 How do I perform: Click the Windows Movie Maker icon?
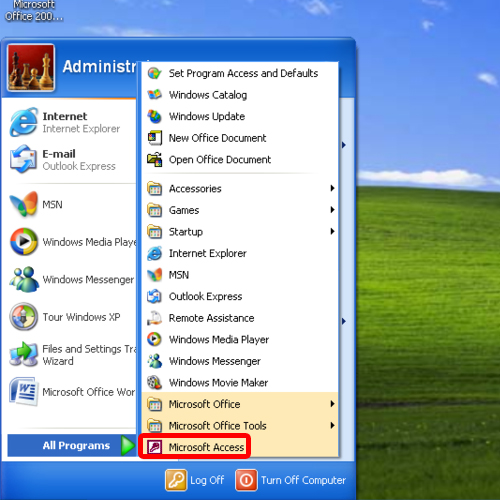click(155, 383)
